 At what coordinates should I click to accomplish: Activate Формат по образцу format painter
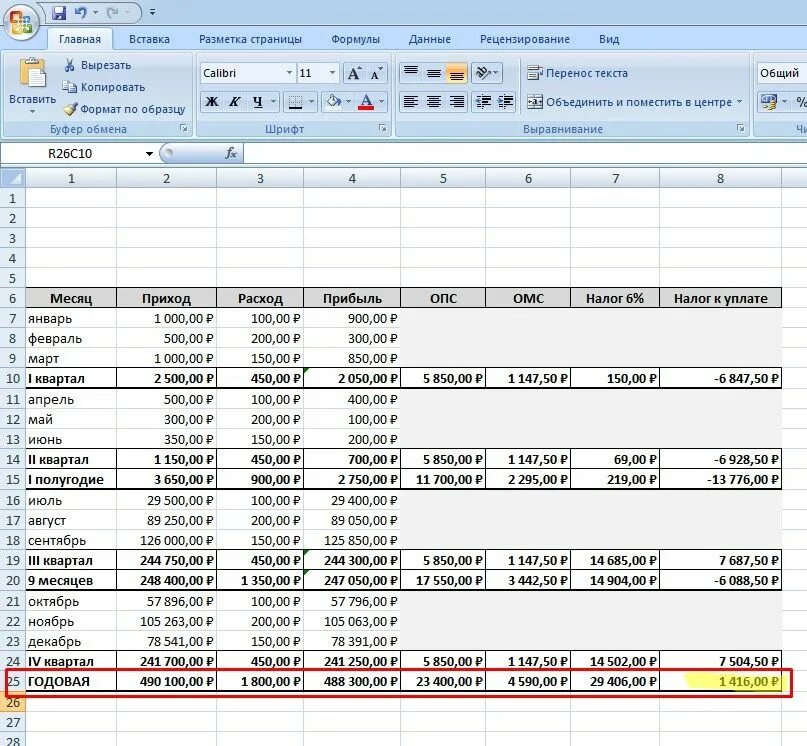124,109
